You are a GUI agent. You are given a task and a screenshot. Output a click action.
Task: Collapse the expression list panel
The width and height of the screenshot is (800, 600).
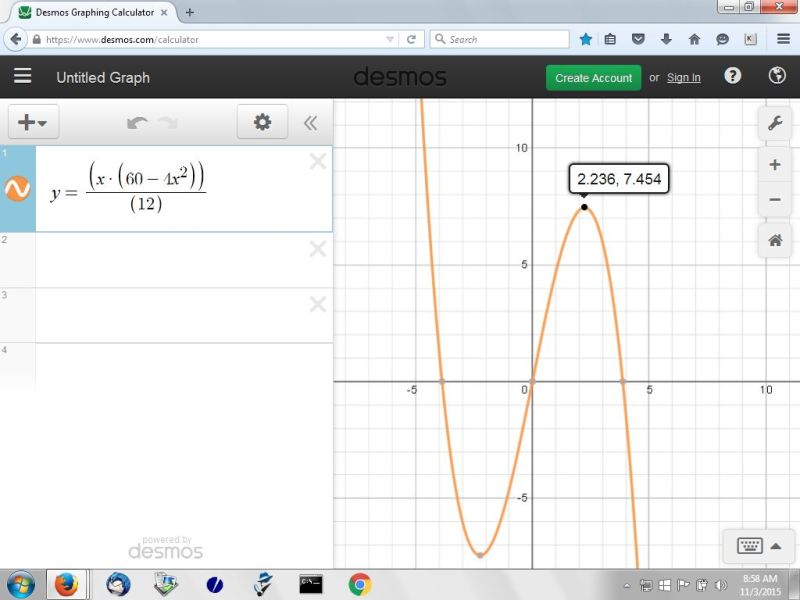click(310, 122)
